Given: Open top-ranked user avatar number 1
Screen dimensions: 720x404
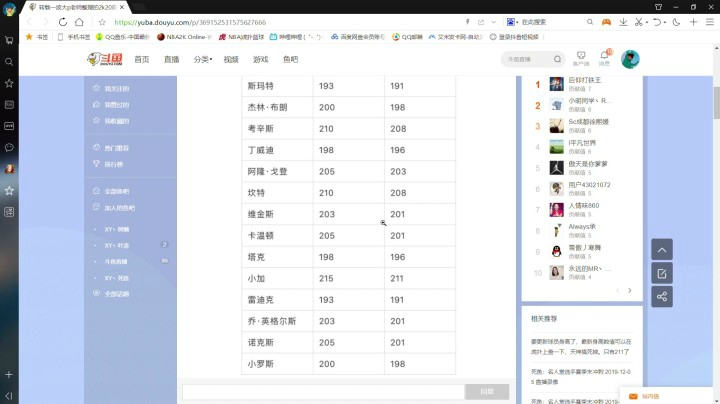Looking at the screenshot, I should tap(557, 84).
